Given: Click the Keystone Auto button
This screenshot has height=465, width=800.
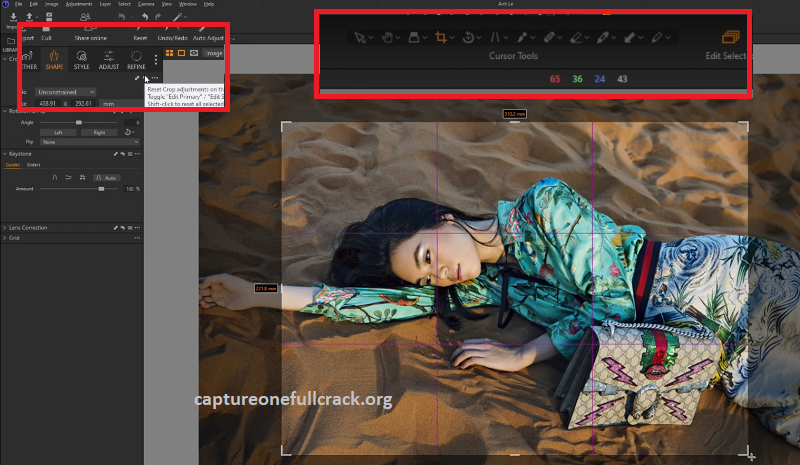Looking at the screenshot, I should [106, 178].
